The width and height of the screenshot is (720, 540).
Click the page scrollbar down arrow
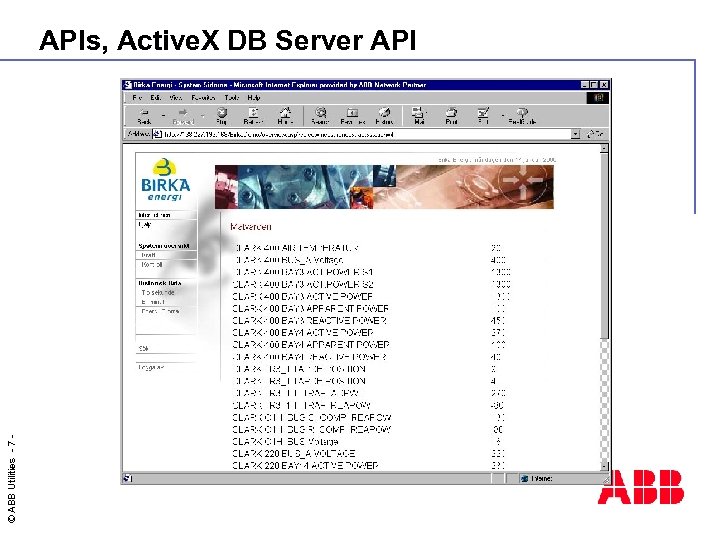point(604,466)
